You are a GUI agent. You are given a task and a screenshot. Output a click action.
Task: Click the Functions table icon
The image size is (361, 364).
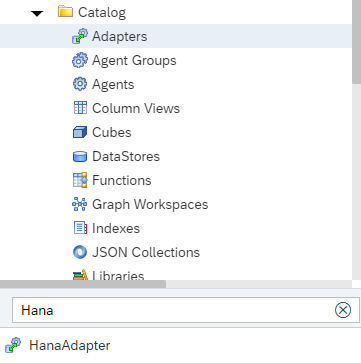pyautogui.click(x=80, y=180)
